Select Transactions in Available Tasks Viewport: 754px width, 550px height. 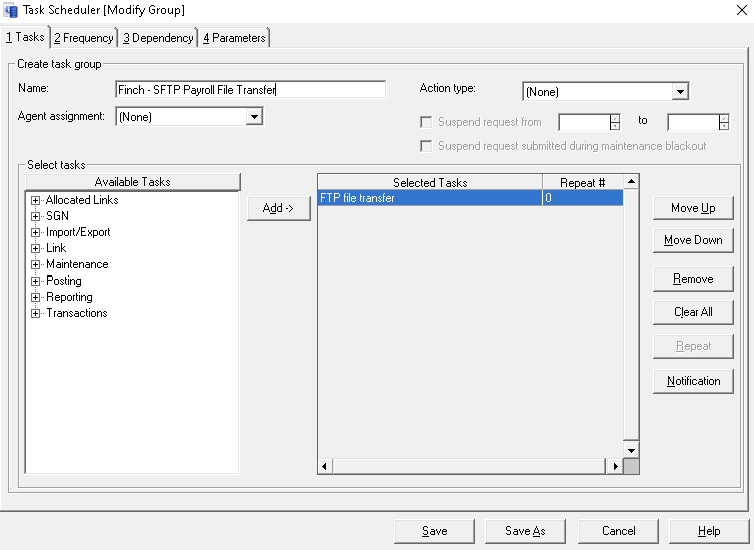point(76,313)
